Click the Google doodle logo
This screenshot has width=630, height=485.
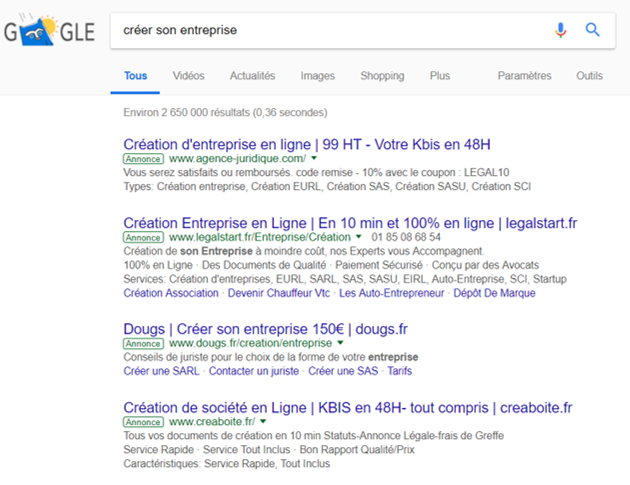pyautogui.click(x=49, y=31)
